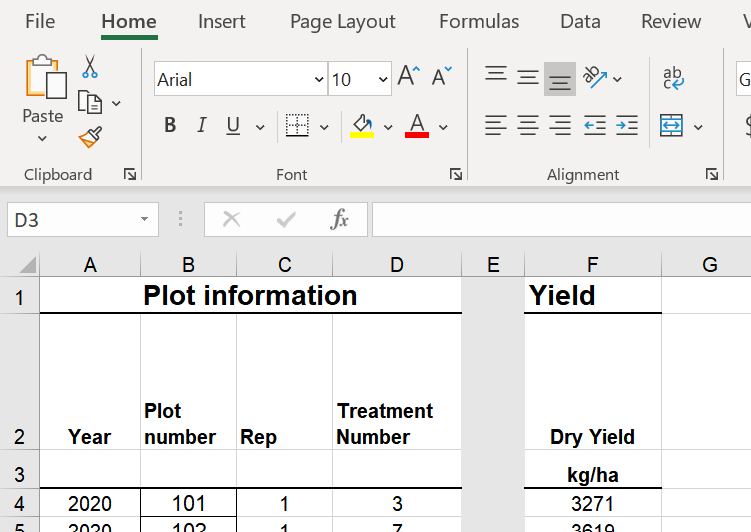Open the Formulas ribbon tab

(479, 22)
